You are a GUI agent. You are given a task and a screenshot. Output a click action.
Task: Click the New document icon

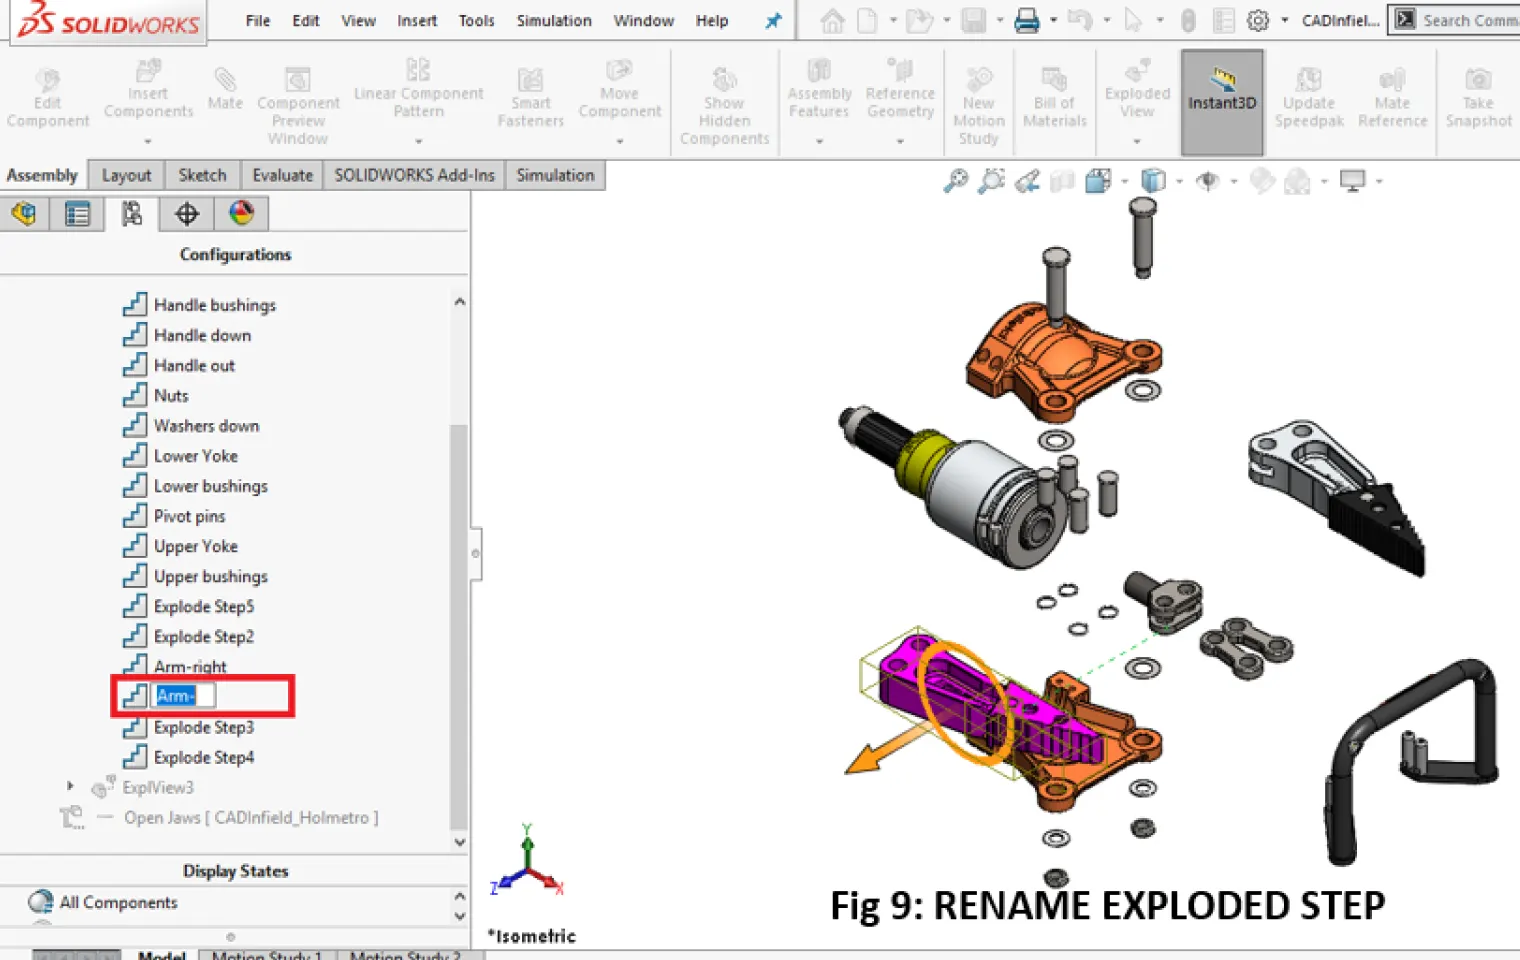[x=867, y=20]
